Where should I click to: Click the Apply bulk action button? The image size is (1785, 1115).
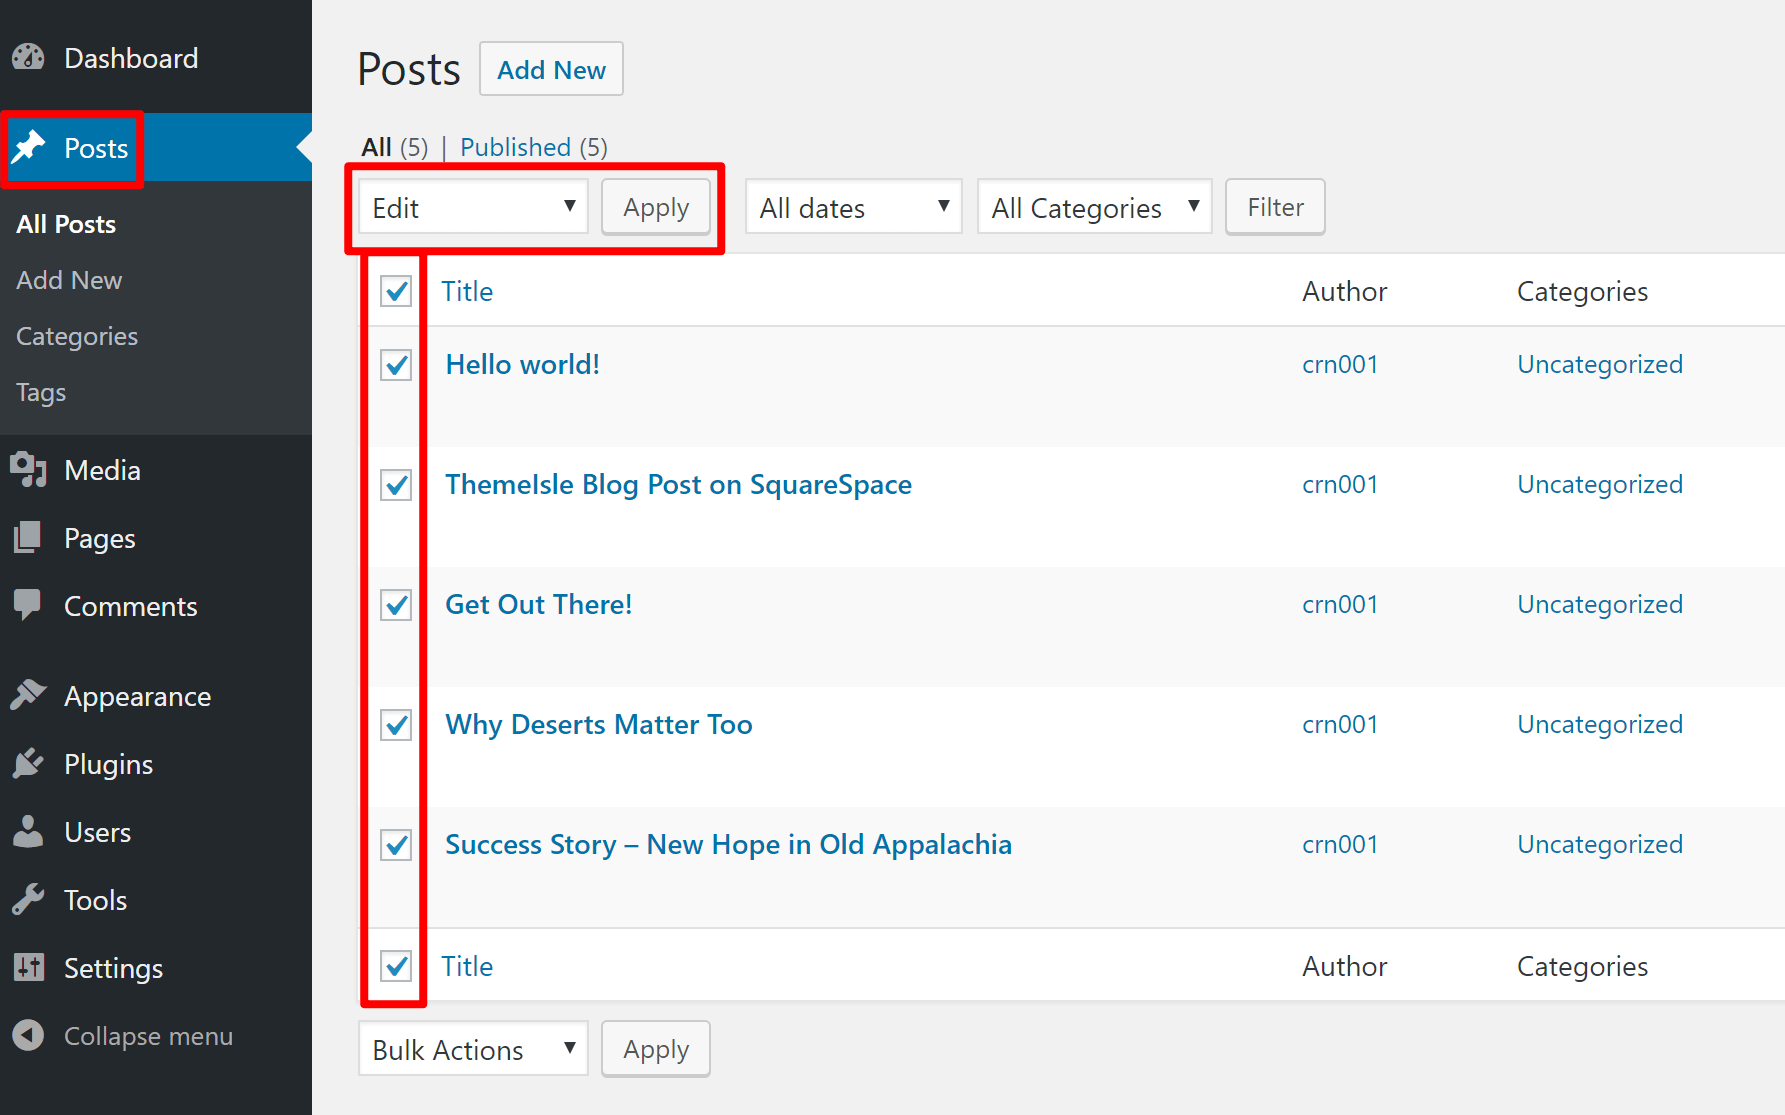click(x=655, y=207)
